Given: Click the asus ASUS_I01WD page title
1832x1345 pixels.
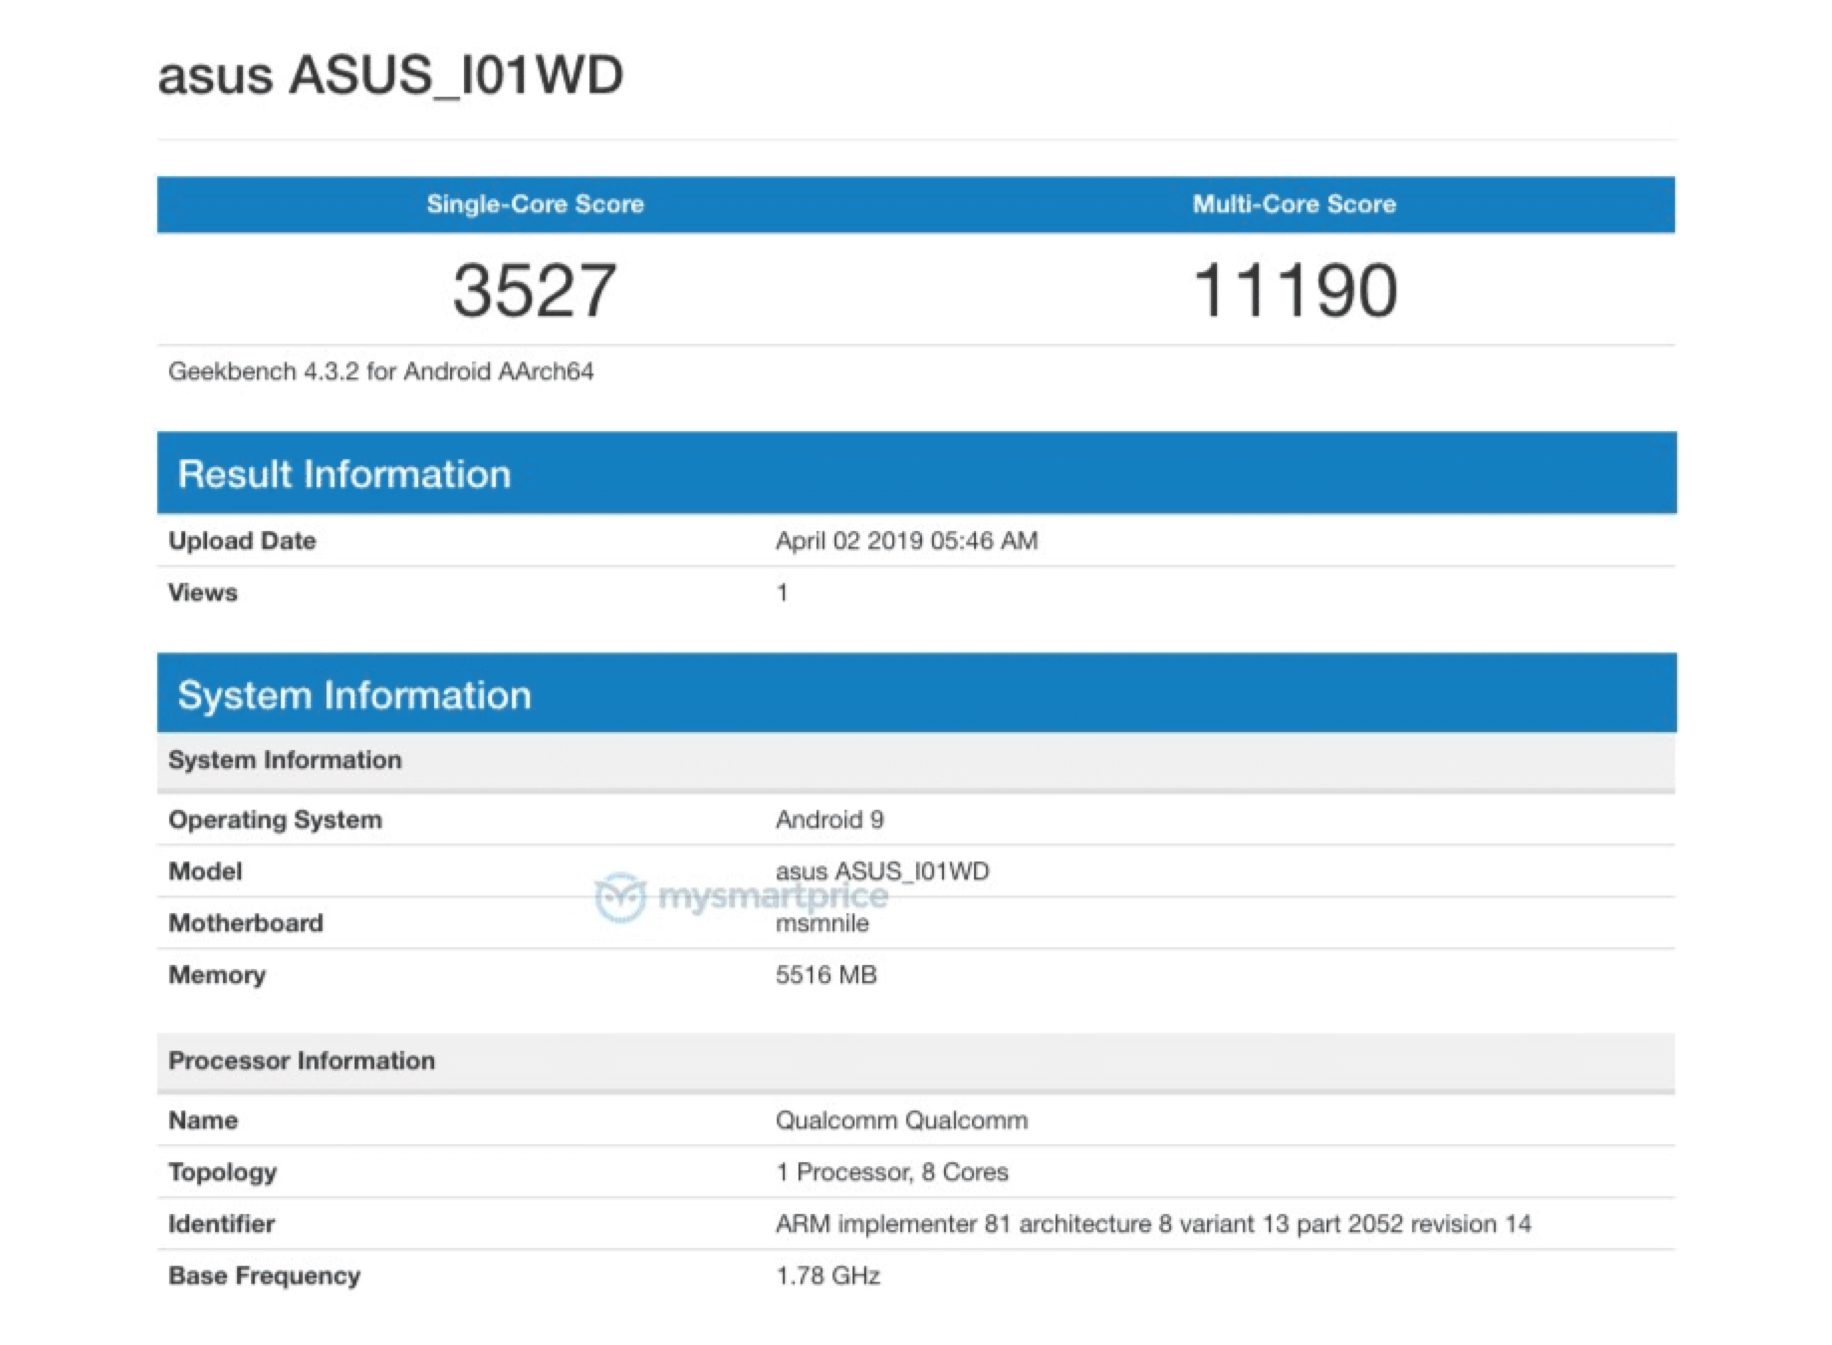Looking at the screenshot, I should pyautogui.click(x=390, y=75).
